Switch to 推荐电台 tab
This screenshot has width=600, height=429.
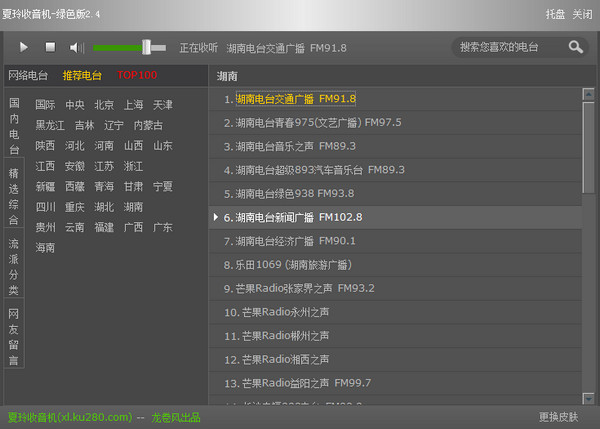coord(82,75)
